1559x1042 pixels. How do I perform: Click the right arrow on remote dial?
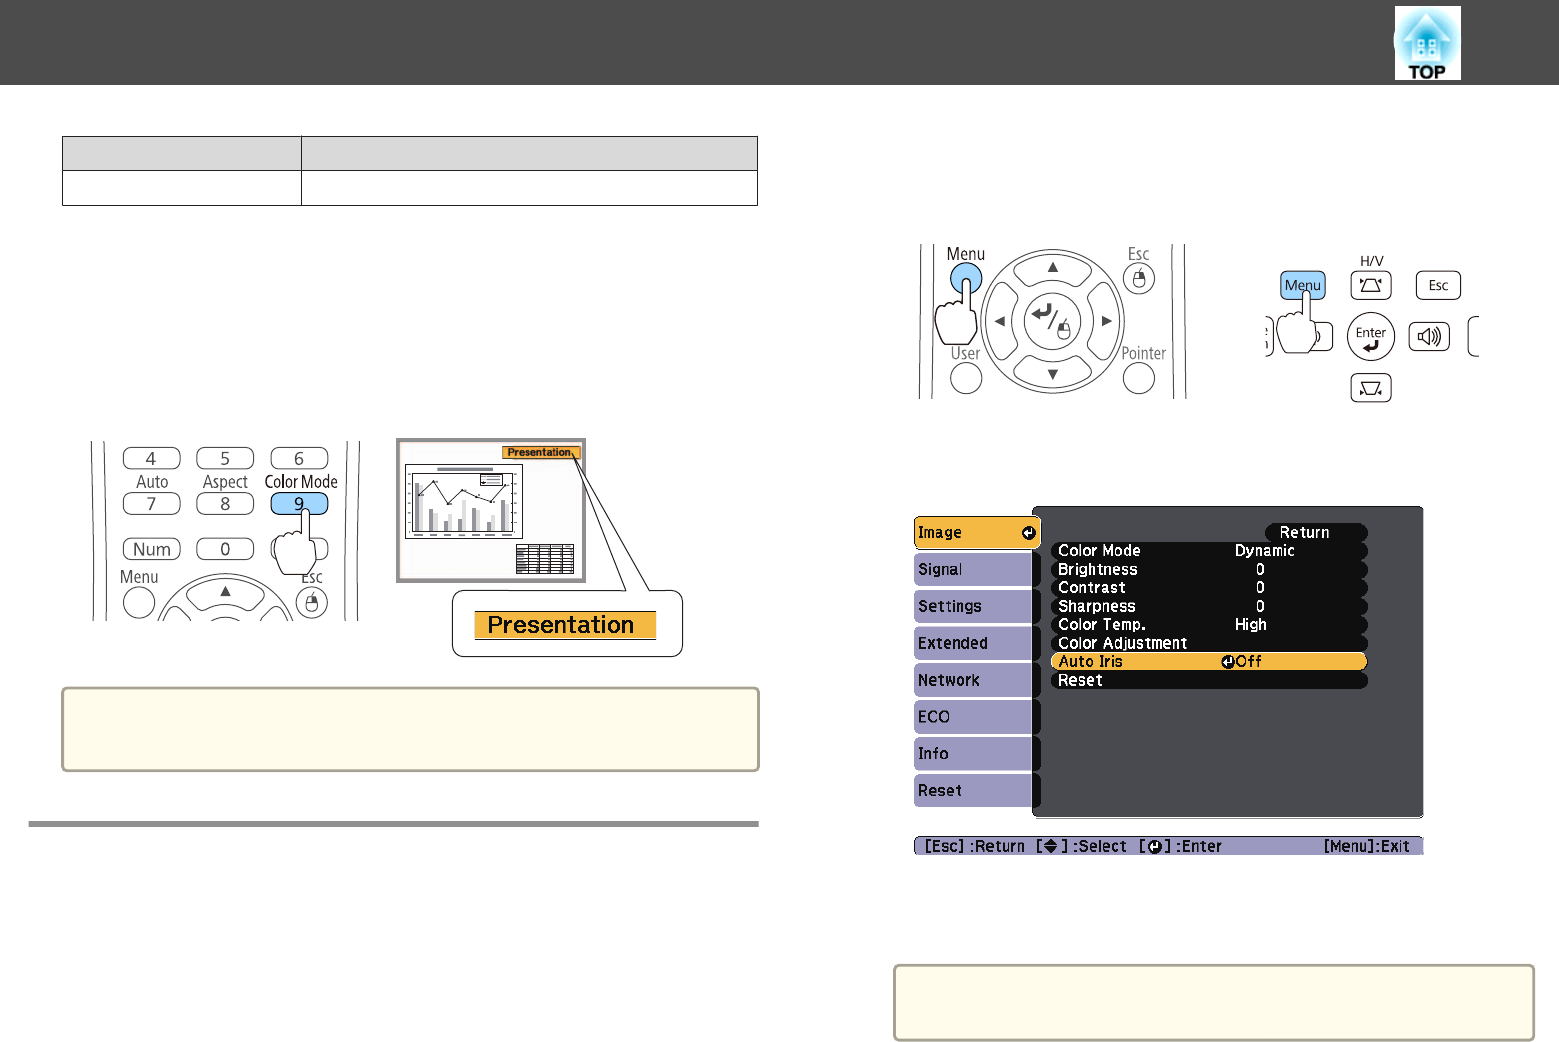(1106, 321)
